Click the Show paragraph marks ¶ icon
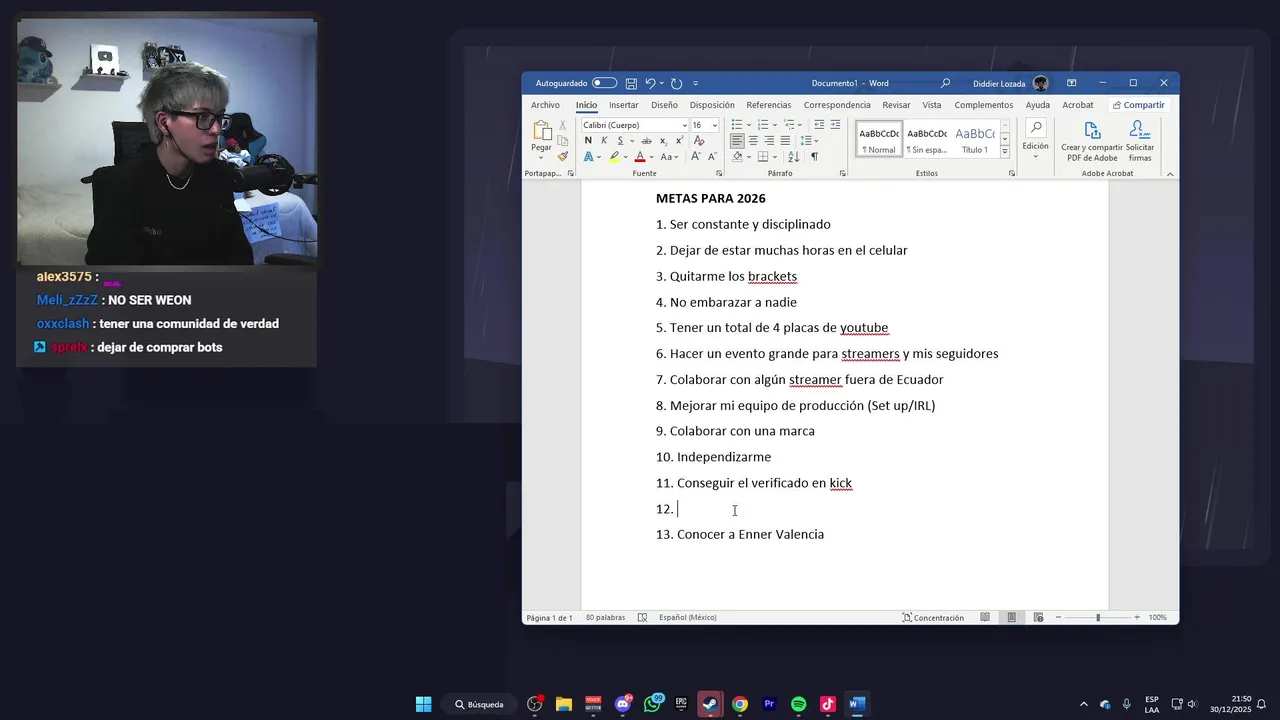Screen dimensions: 1280x720 [x=814, y=157]
